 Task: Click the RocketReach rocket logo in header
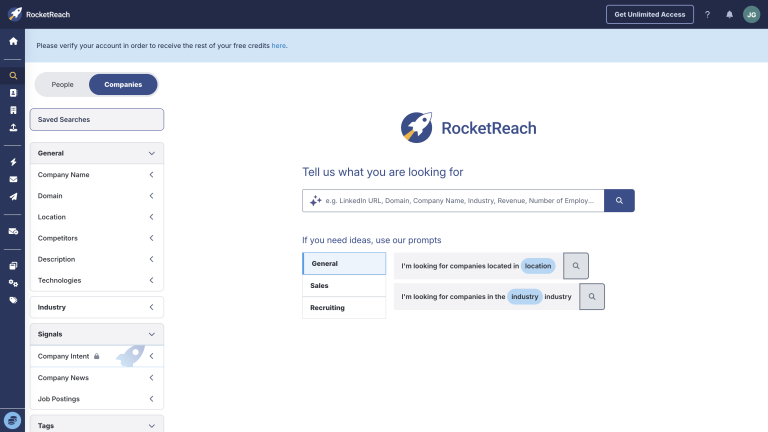pyautogui.click(x=15, y=14)
